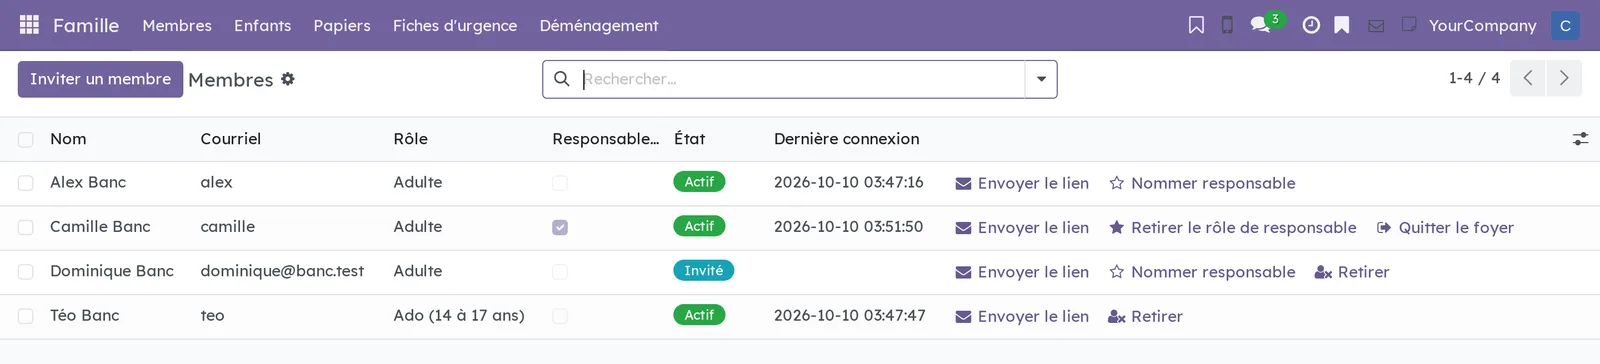
Task: Click Retirer le rôle de responsable
Action: pos(1233,227)
